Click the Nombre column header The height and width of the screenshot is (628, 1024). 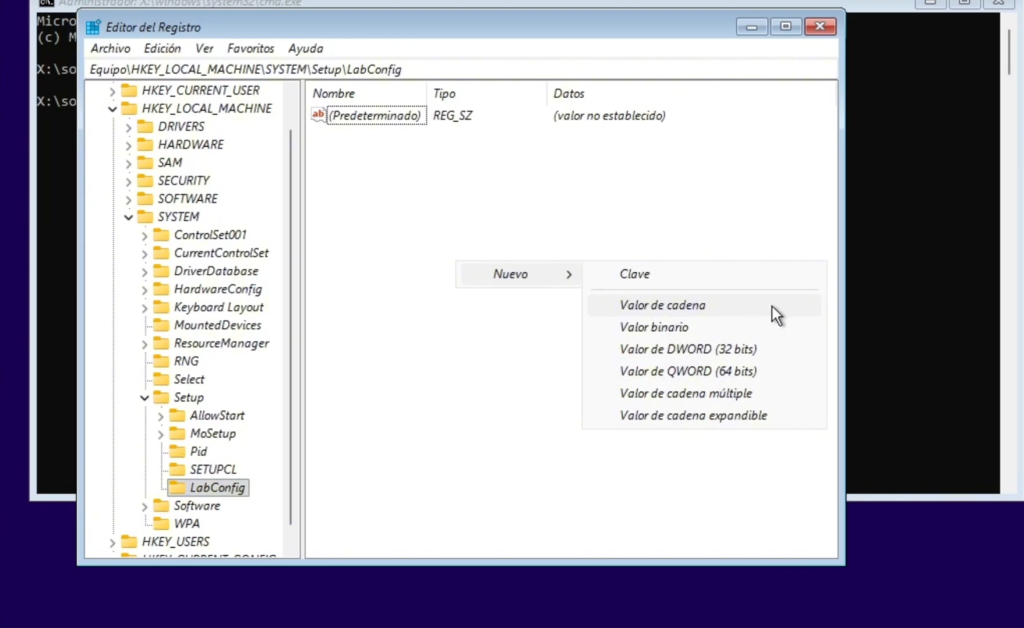click(x=335, y=94)
